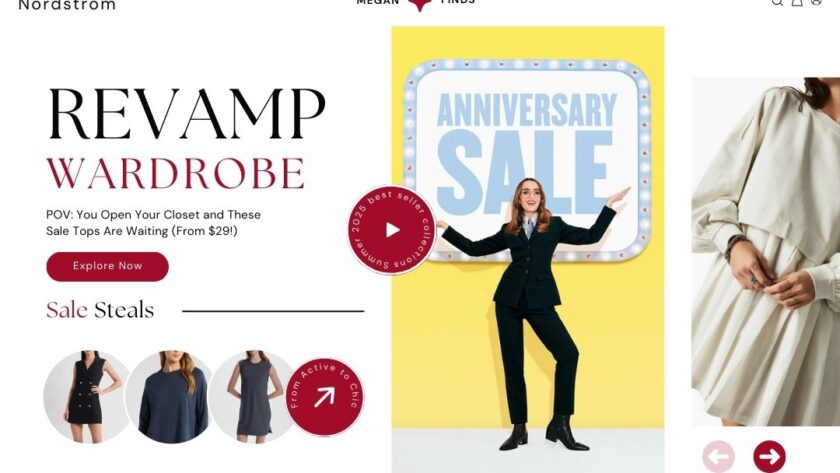Click the Nordstrom brand name
This screenshot has height=473, width=840.
(67, 5)
